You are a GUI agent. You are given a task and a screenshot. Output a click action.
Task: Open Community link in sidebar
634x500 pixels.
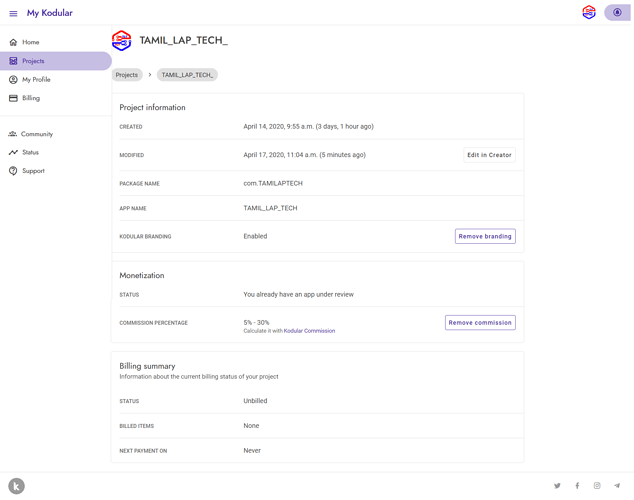(x=37, y=134)
